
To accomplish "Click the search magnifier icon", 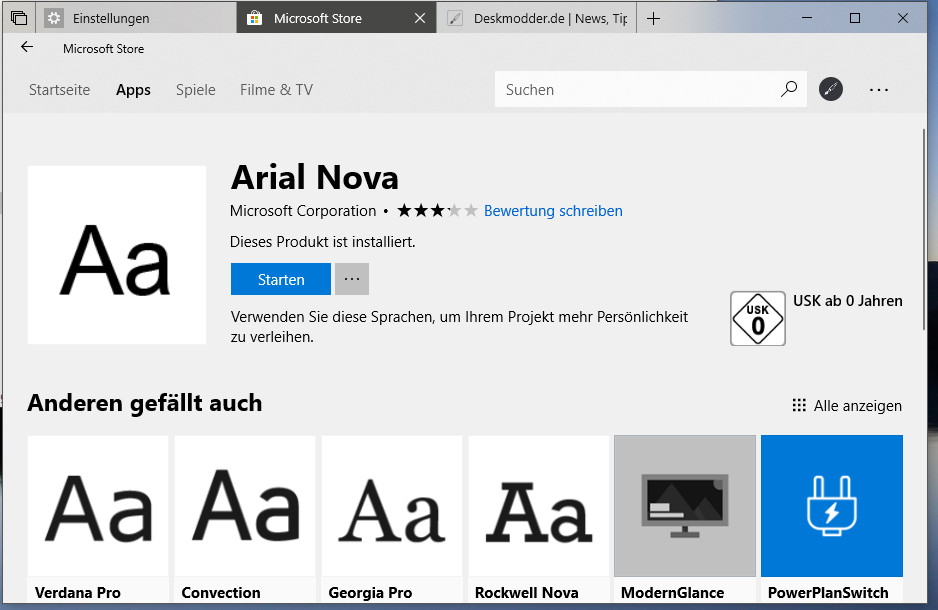I will click(789, 89).
